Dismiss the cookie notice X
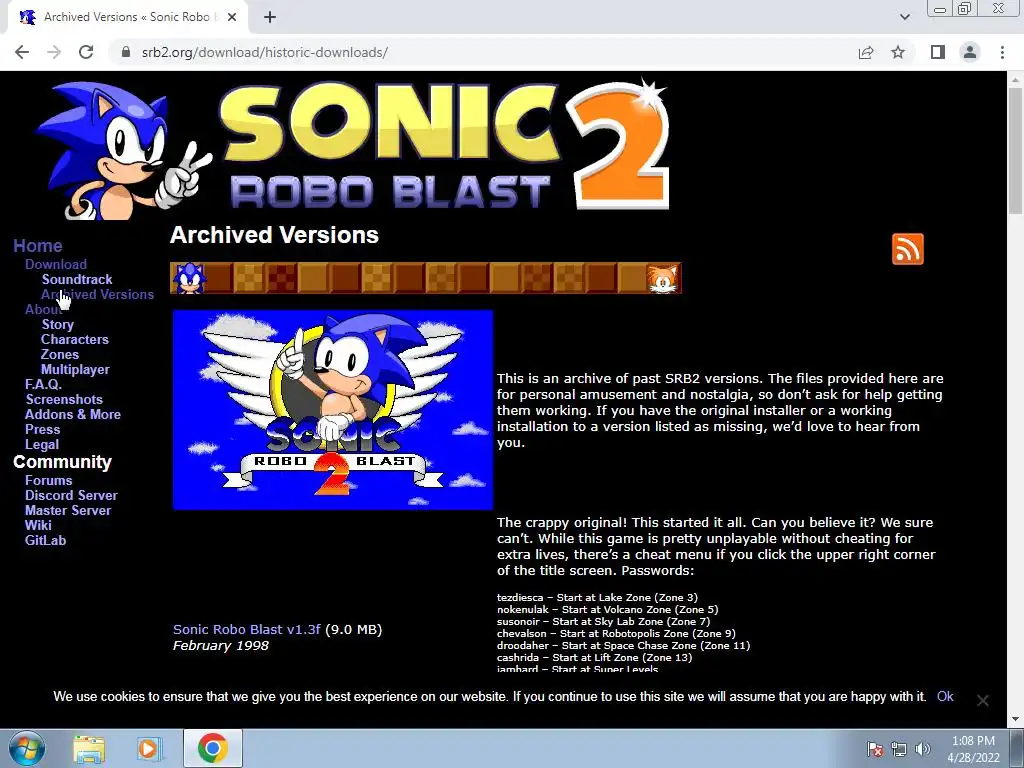Image resolution: width=1024 pixels, height=768 pixels. tap(982, 700)
